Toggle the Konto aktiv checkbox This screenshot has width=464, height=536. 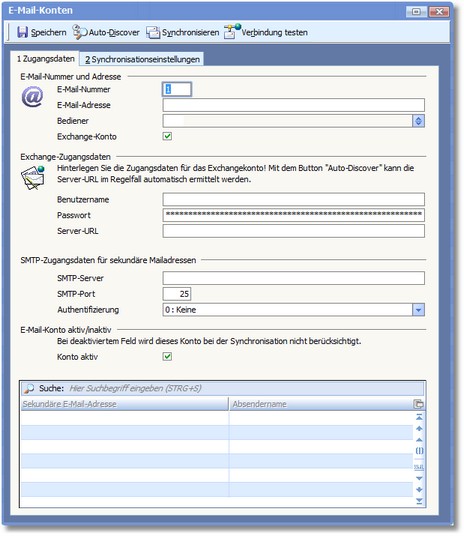(x=167, y=357)
